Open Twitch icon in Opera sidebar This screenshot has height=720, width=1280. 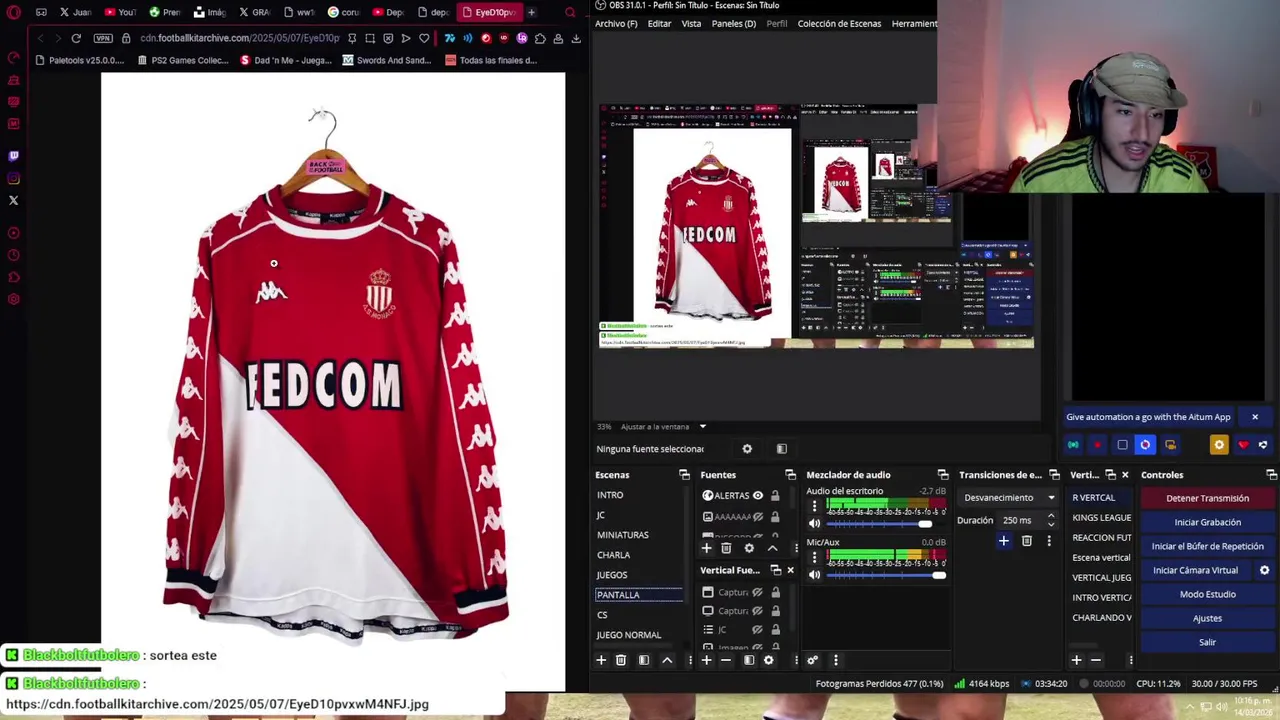13,156
